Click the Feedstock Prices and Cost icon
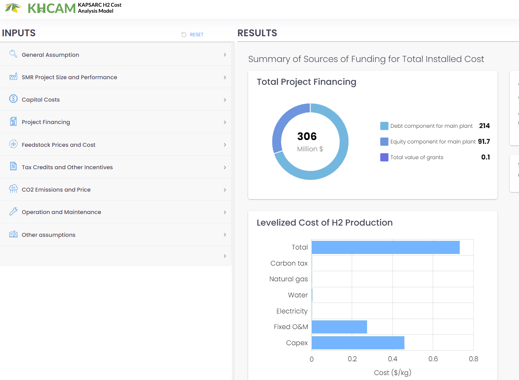Screen dimensions: 519x380 [13, 144]
